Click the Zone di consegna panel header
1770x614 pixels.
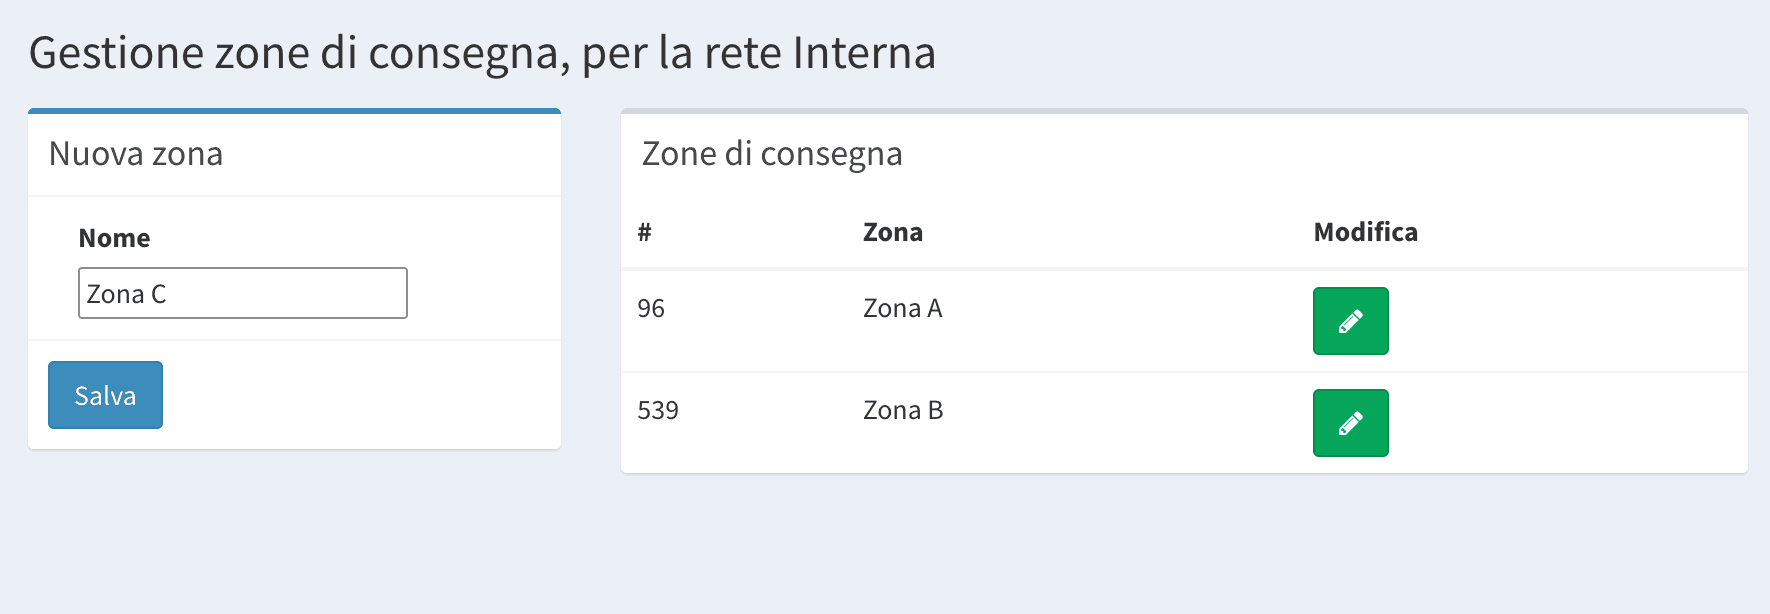[774, 154]
